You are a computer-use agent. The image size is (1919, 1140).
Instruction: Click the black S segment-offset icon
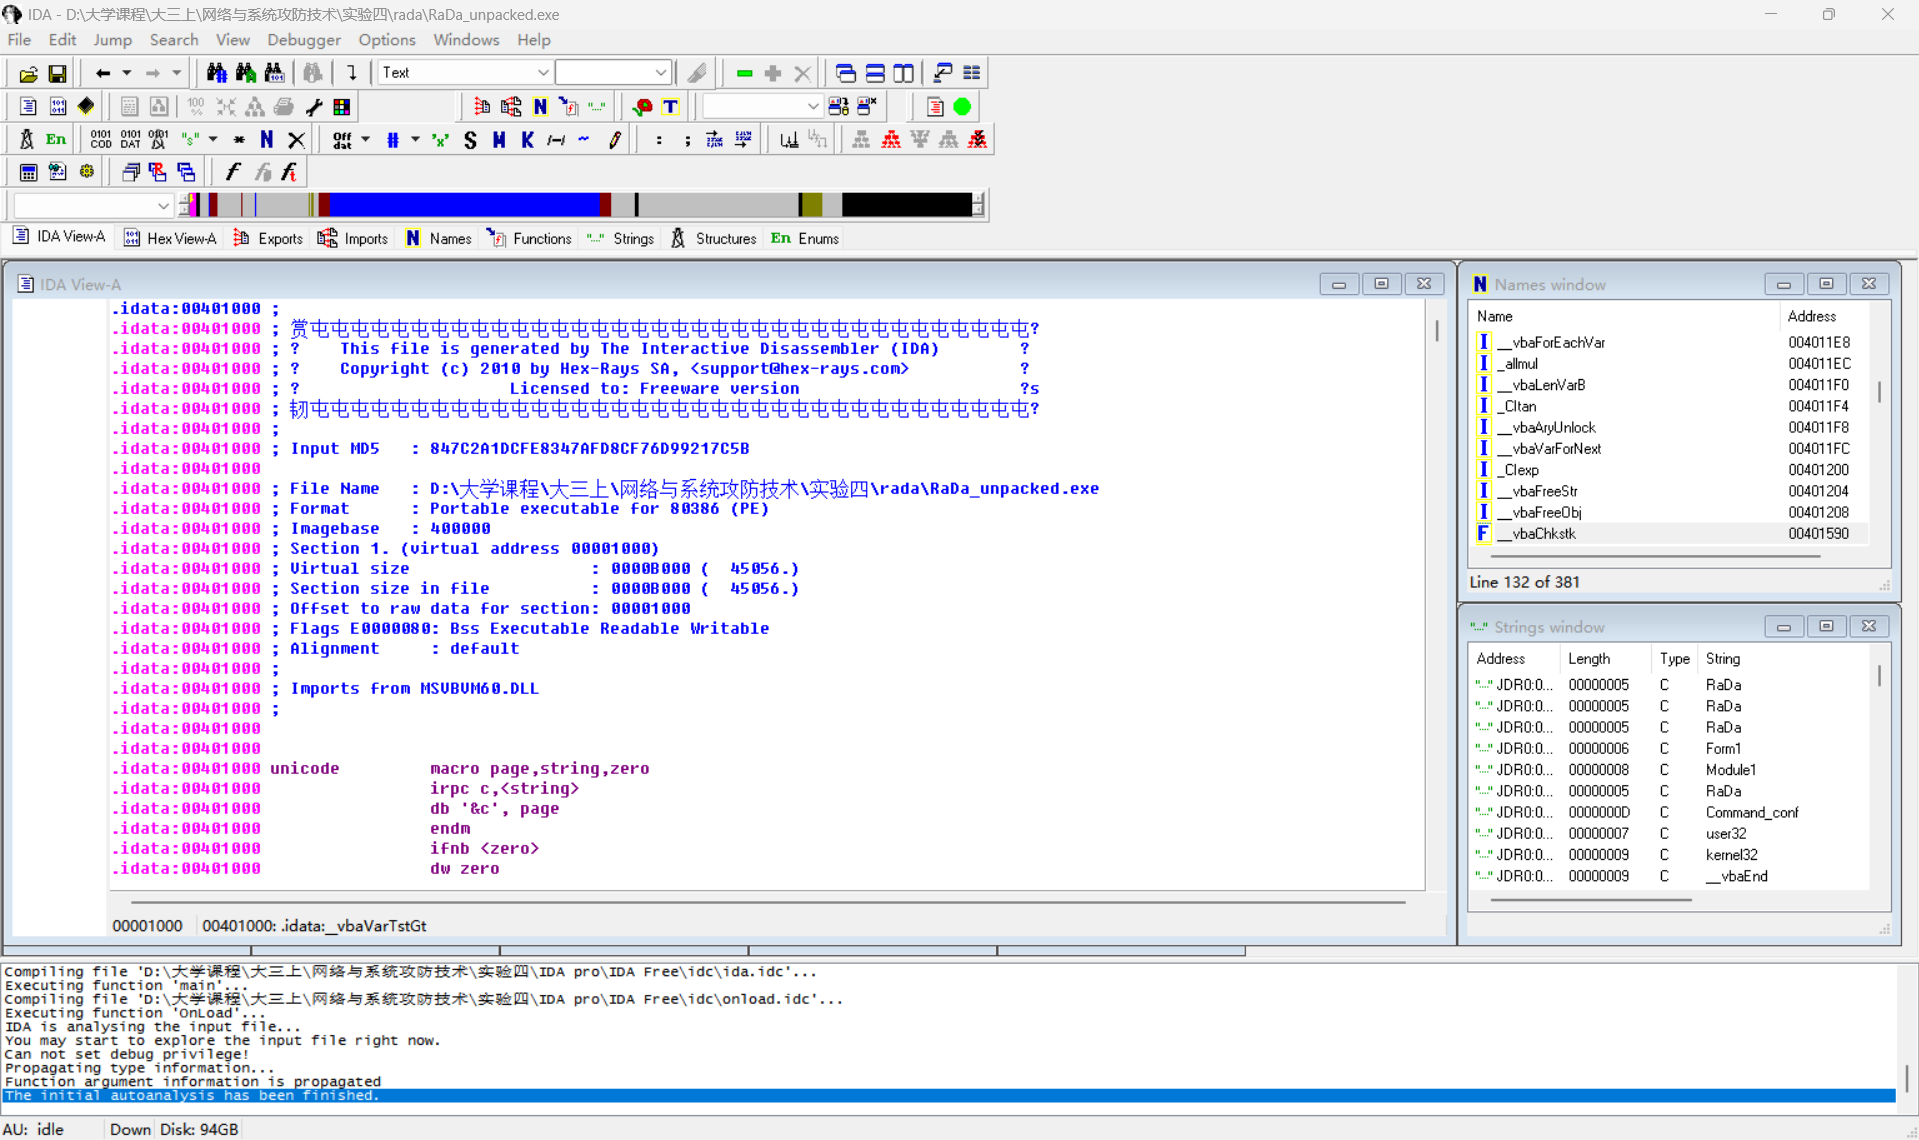pyautogui.click(x=470, y=139)
